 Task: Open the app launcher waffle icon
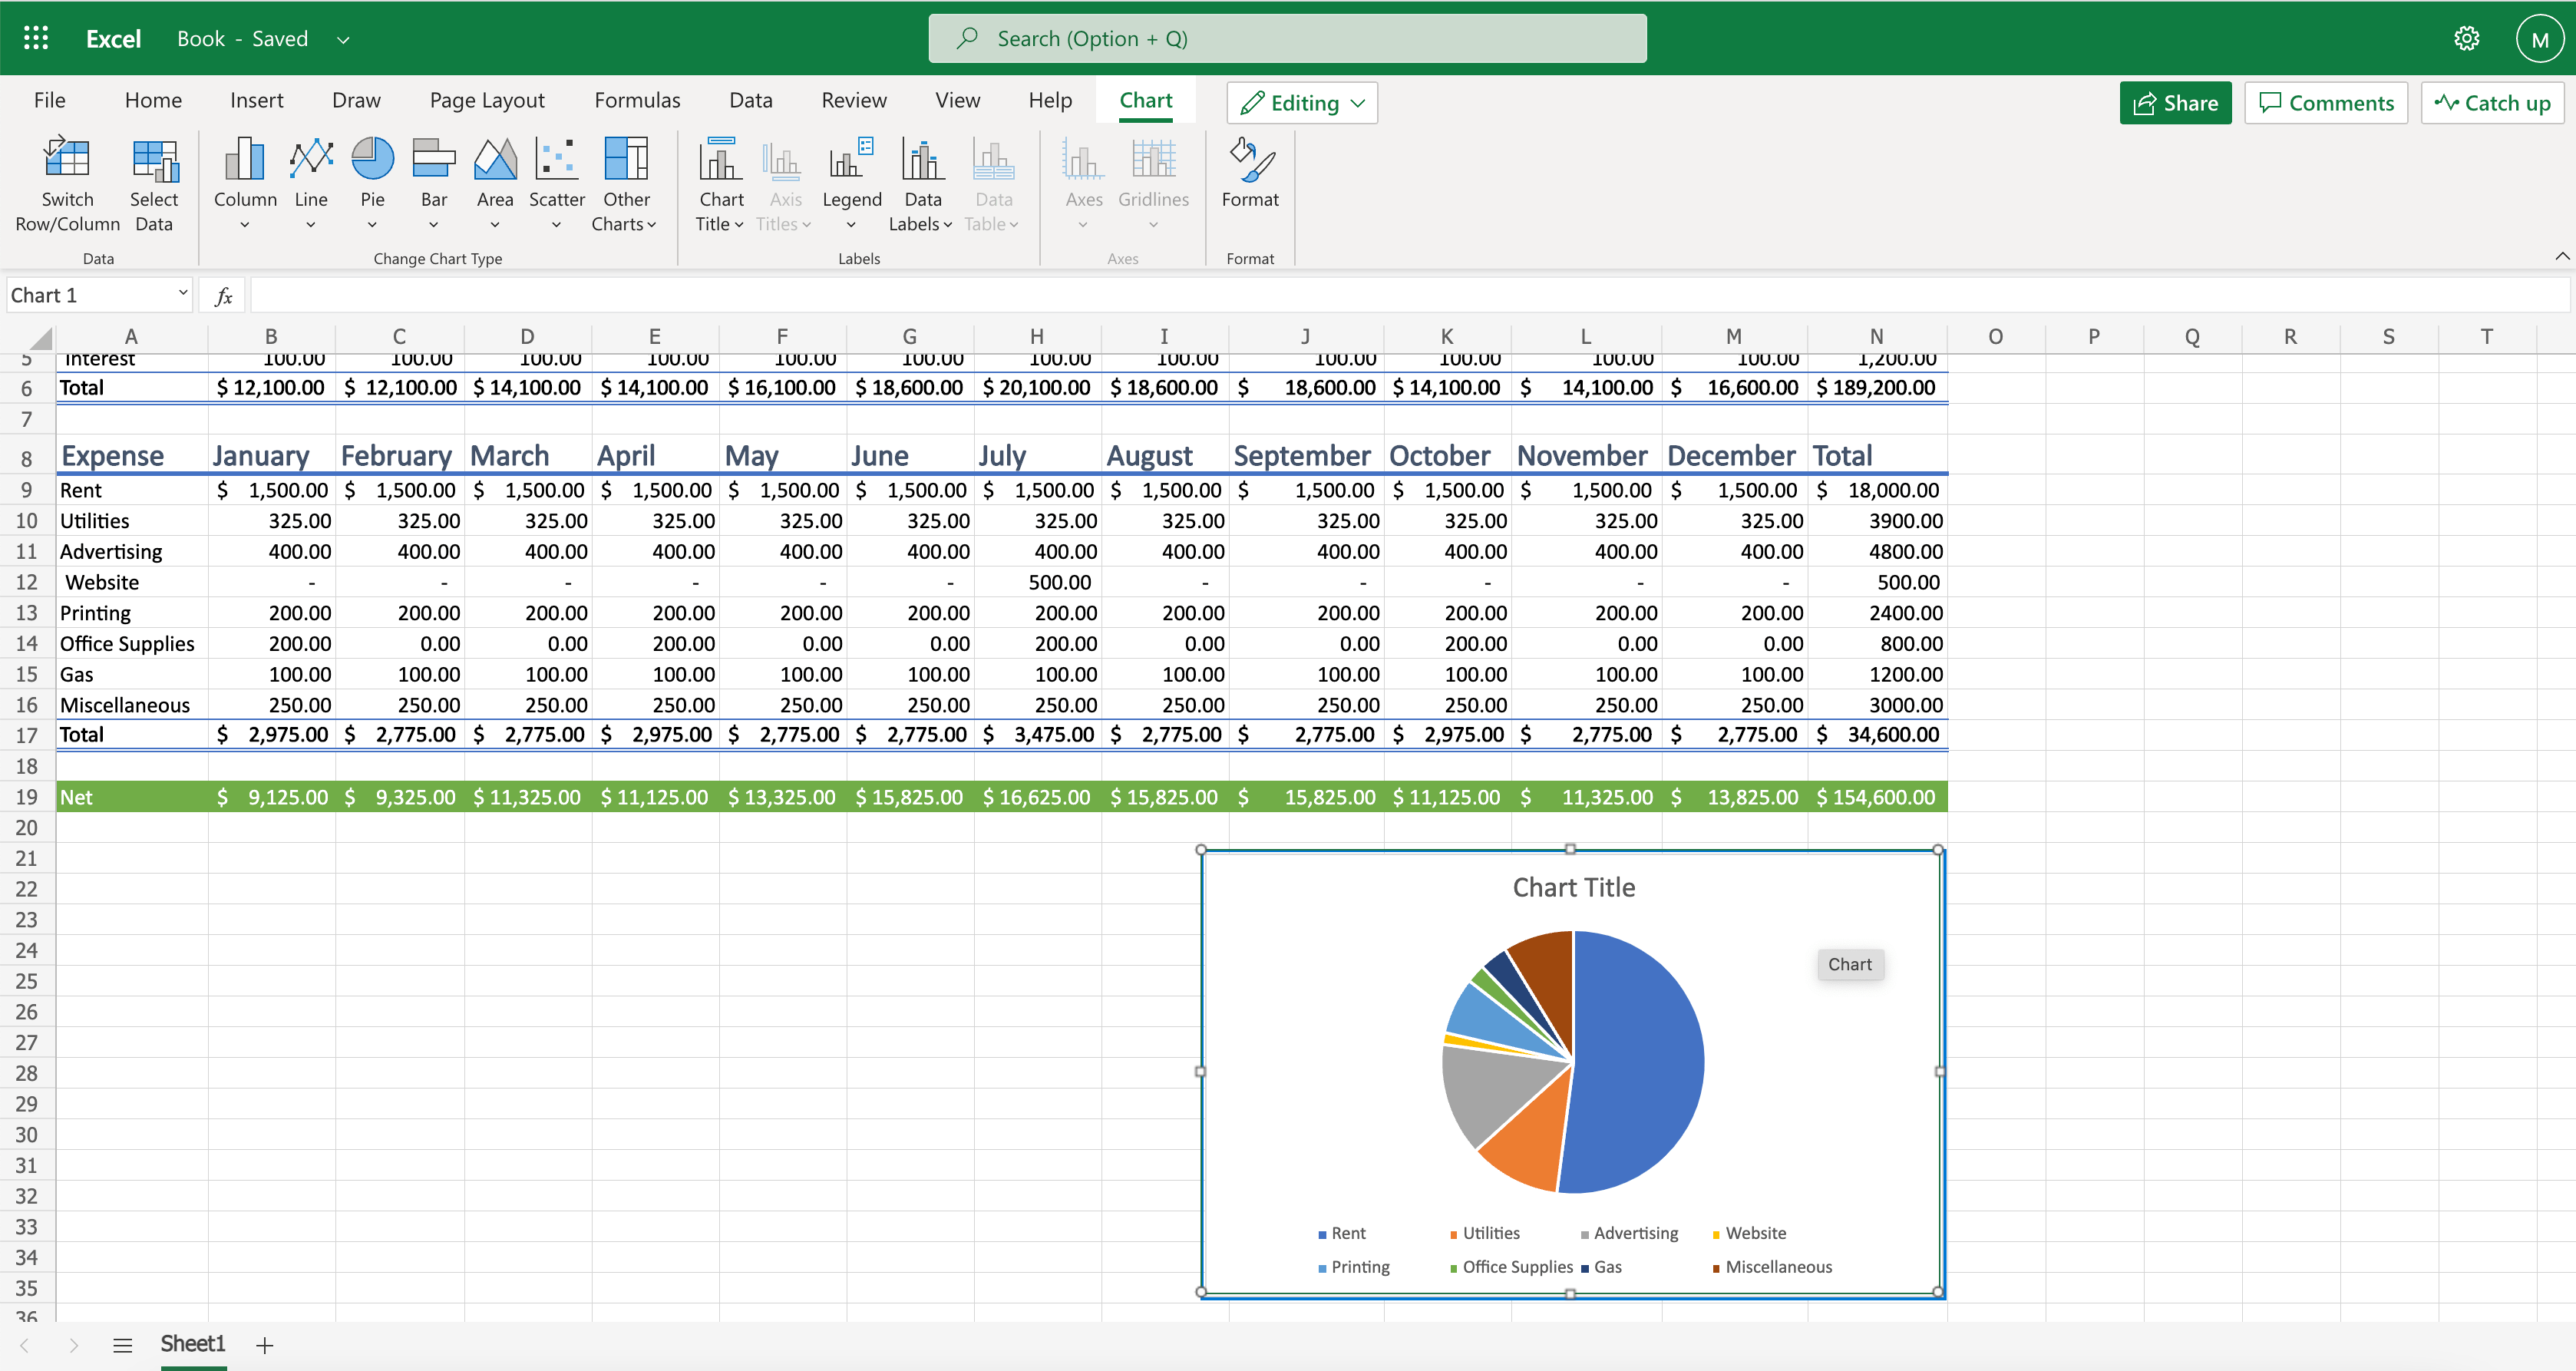pyautogui.click(x=36, y=38)
